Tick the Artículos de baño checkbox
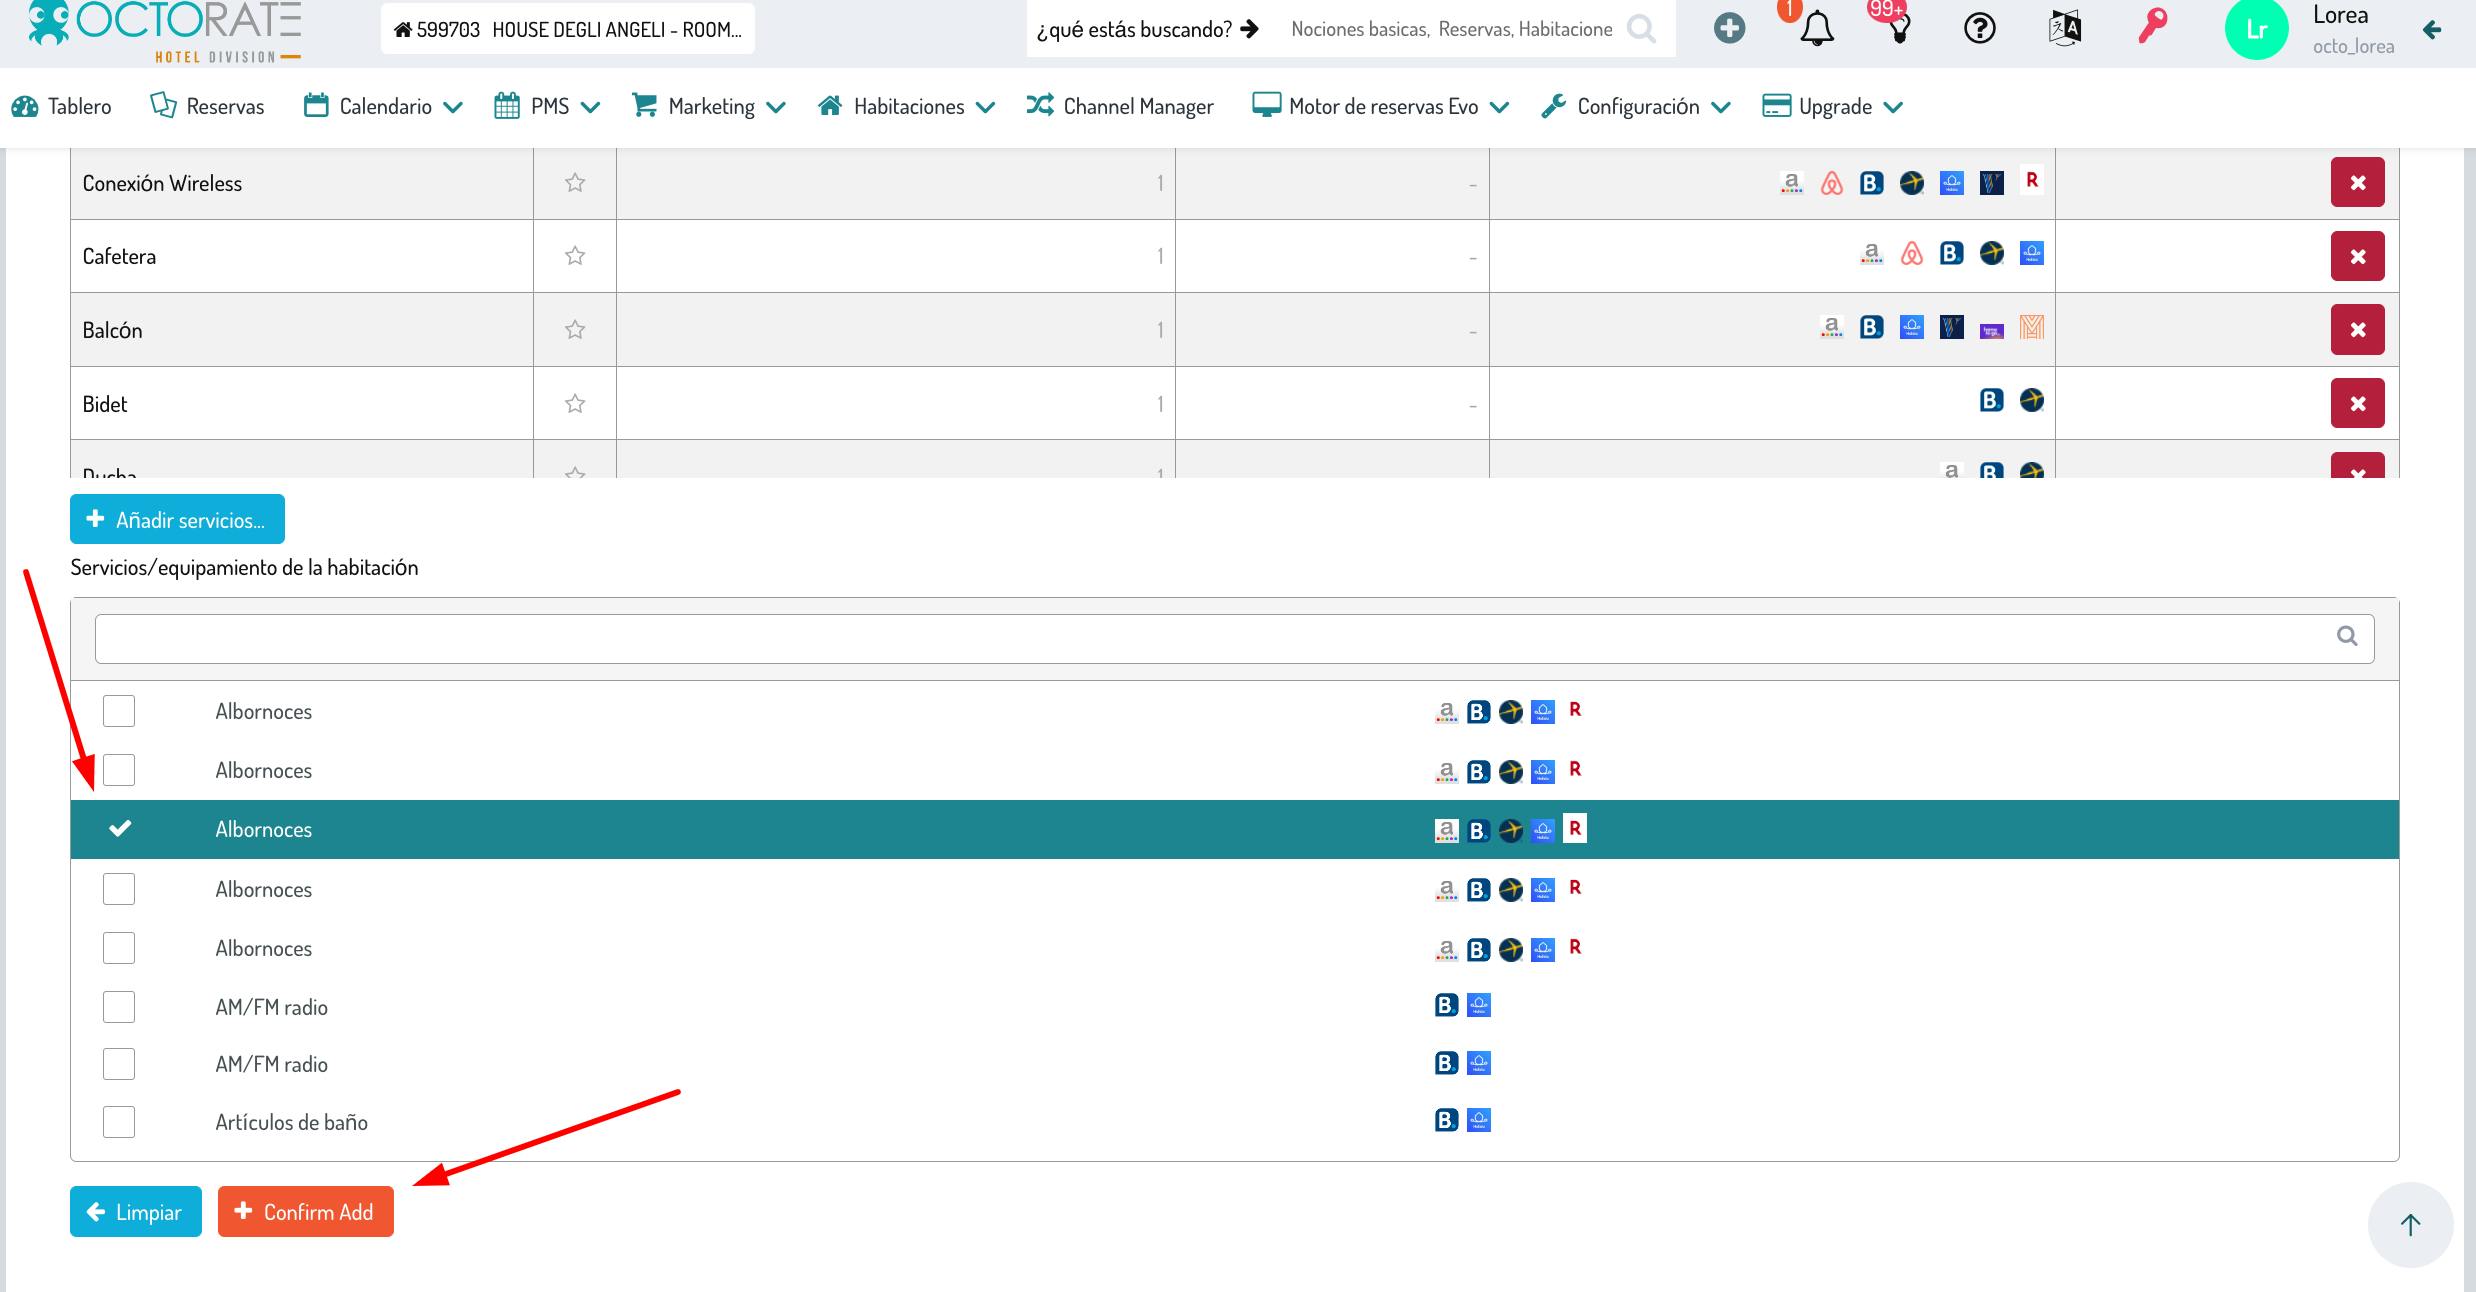This screenshot has width=2476, height=1292. (119, 1122)
